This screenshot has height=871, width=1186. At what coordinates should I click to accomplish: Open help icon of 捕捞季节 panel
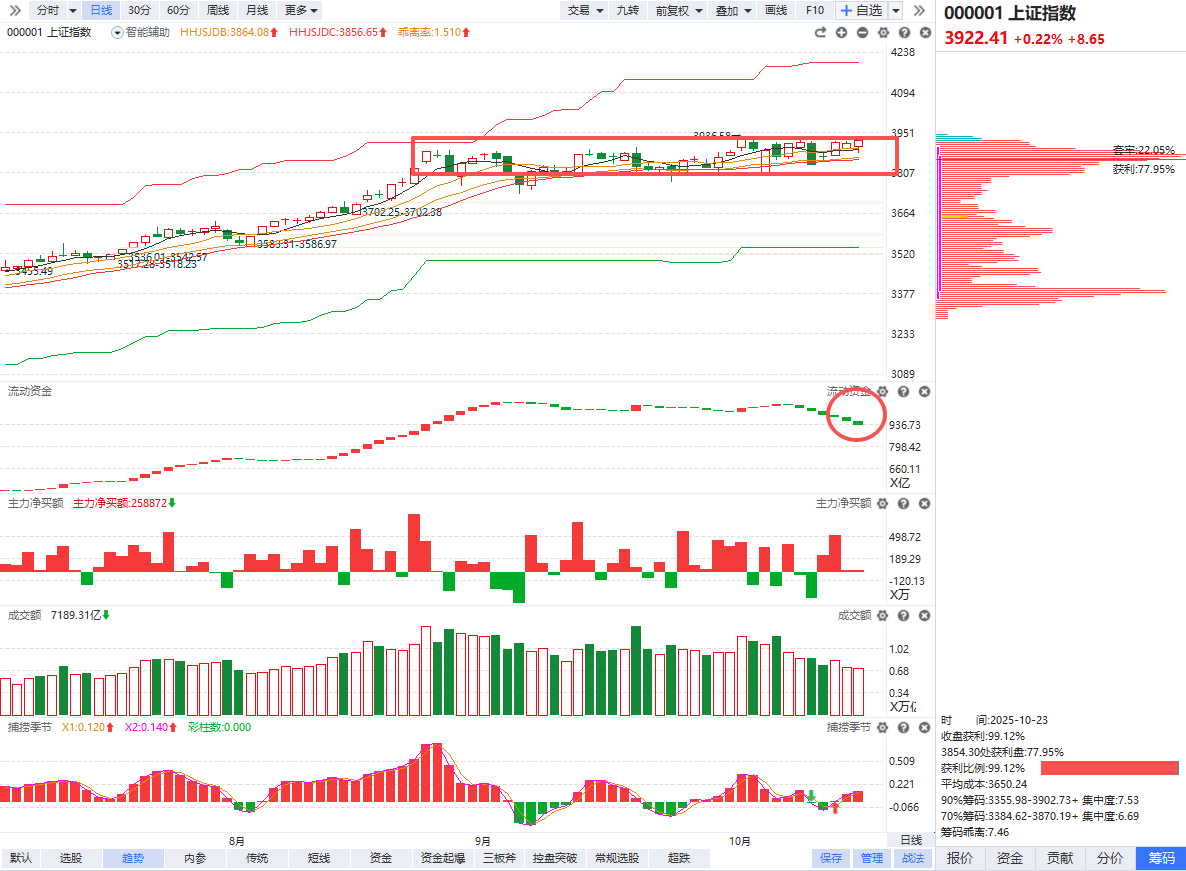click(903, 727)
